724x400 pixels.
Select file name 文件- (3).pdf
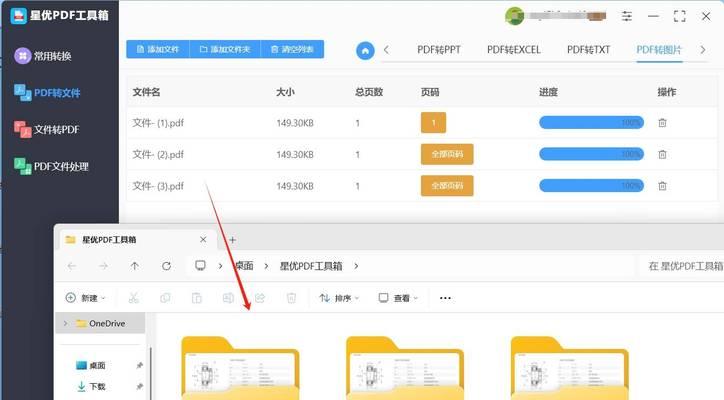coord(158,186)
